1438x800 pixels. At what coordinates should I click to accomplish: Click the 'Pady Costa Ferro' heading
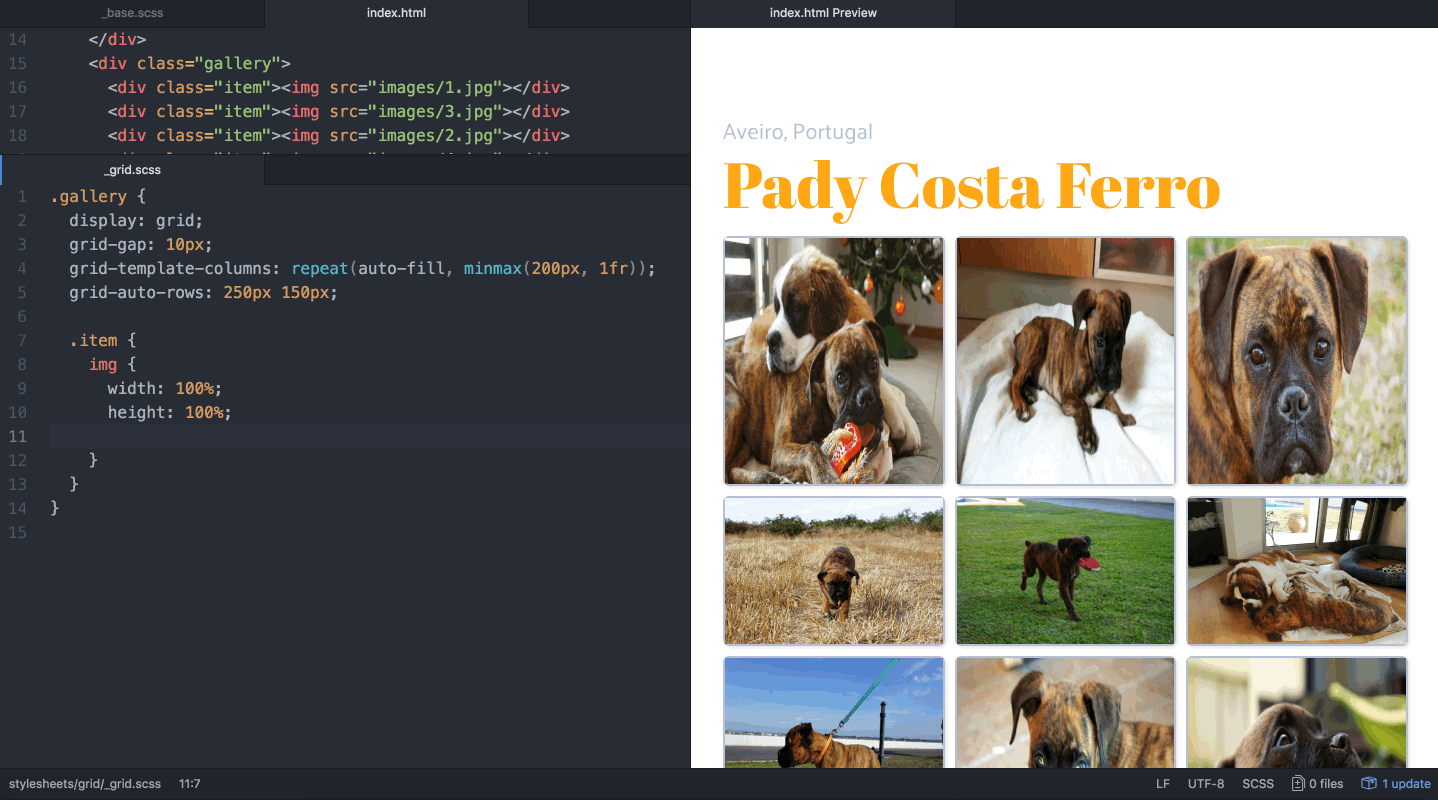(971, 187)
